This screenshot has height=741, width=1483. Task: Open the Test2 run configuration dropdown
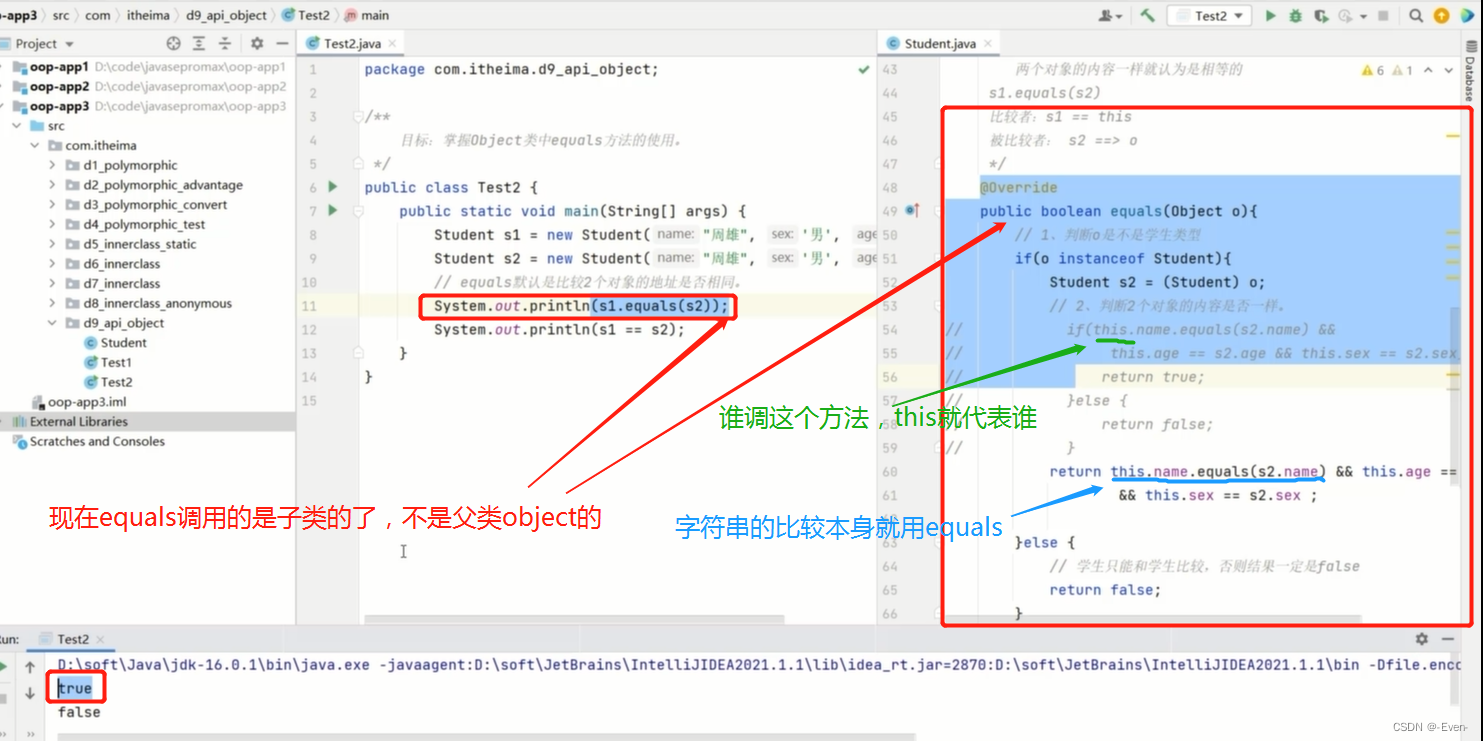[x=1211, y=15]
